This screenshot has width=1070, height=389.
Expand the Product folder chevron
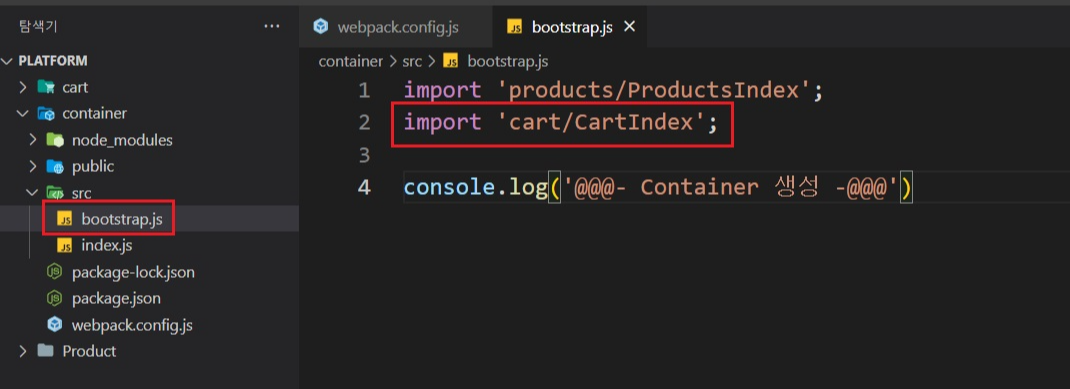click(x=23, y=351)
